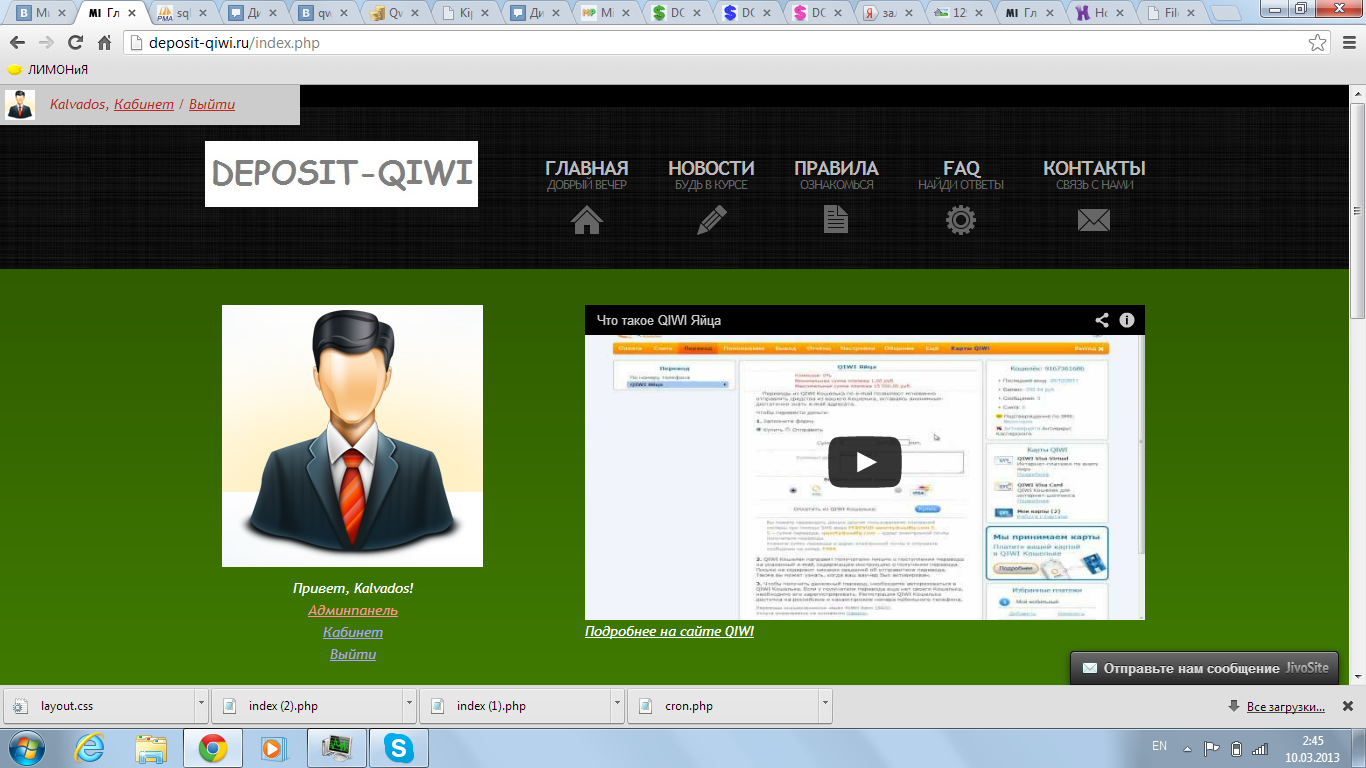The height and width of the screenshot is (768, 1366).
Task: Open the КОНТАКТЫ navigation item
Action: pyautogui.click(x=1094, y=173)
